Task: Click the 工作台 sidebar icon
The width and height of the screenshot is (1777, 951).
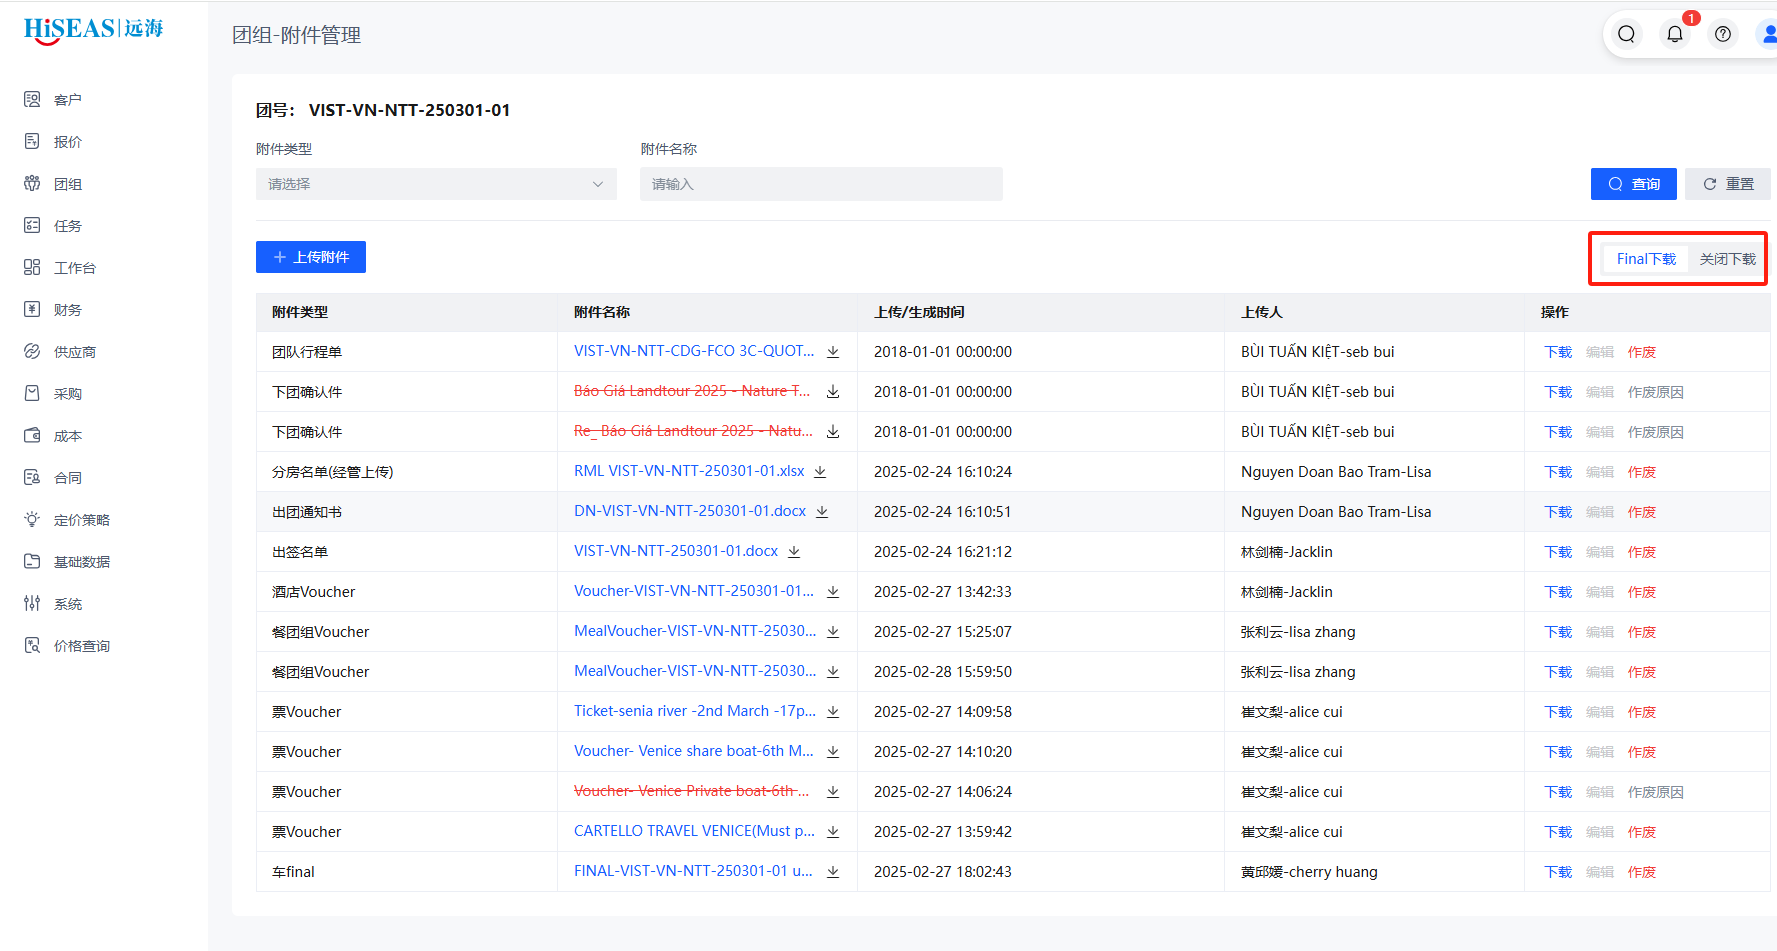Action: click(x=32, y=267)
